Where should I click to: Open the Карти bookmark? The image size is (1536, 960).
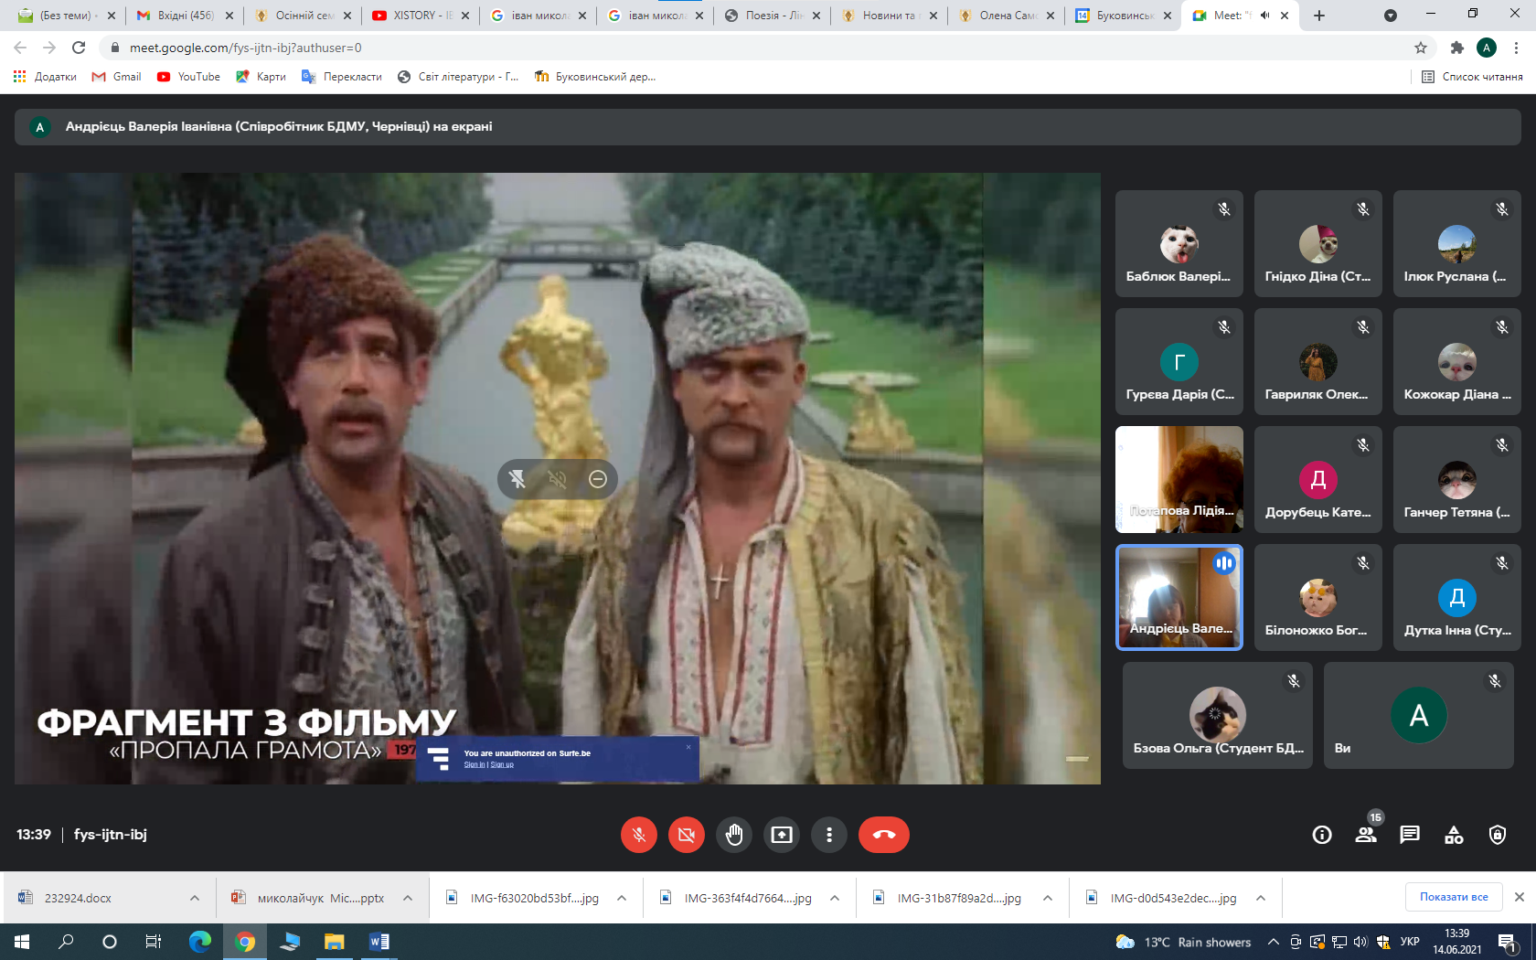[261, 76]
